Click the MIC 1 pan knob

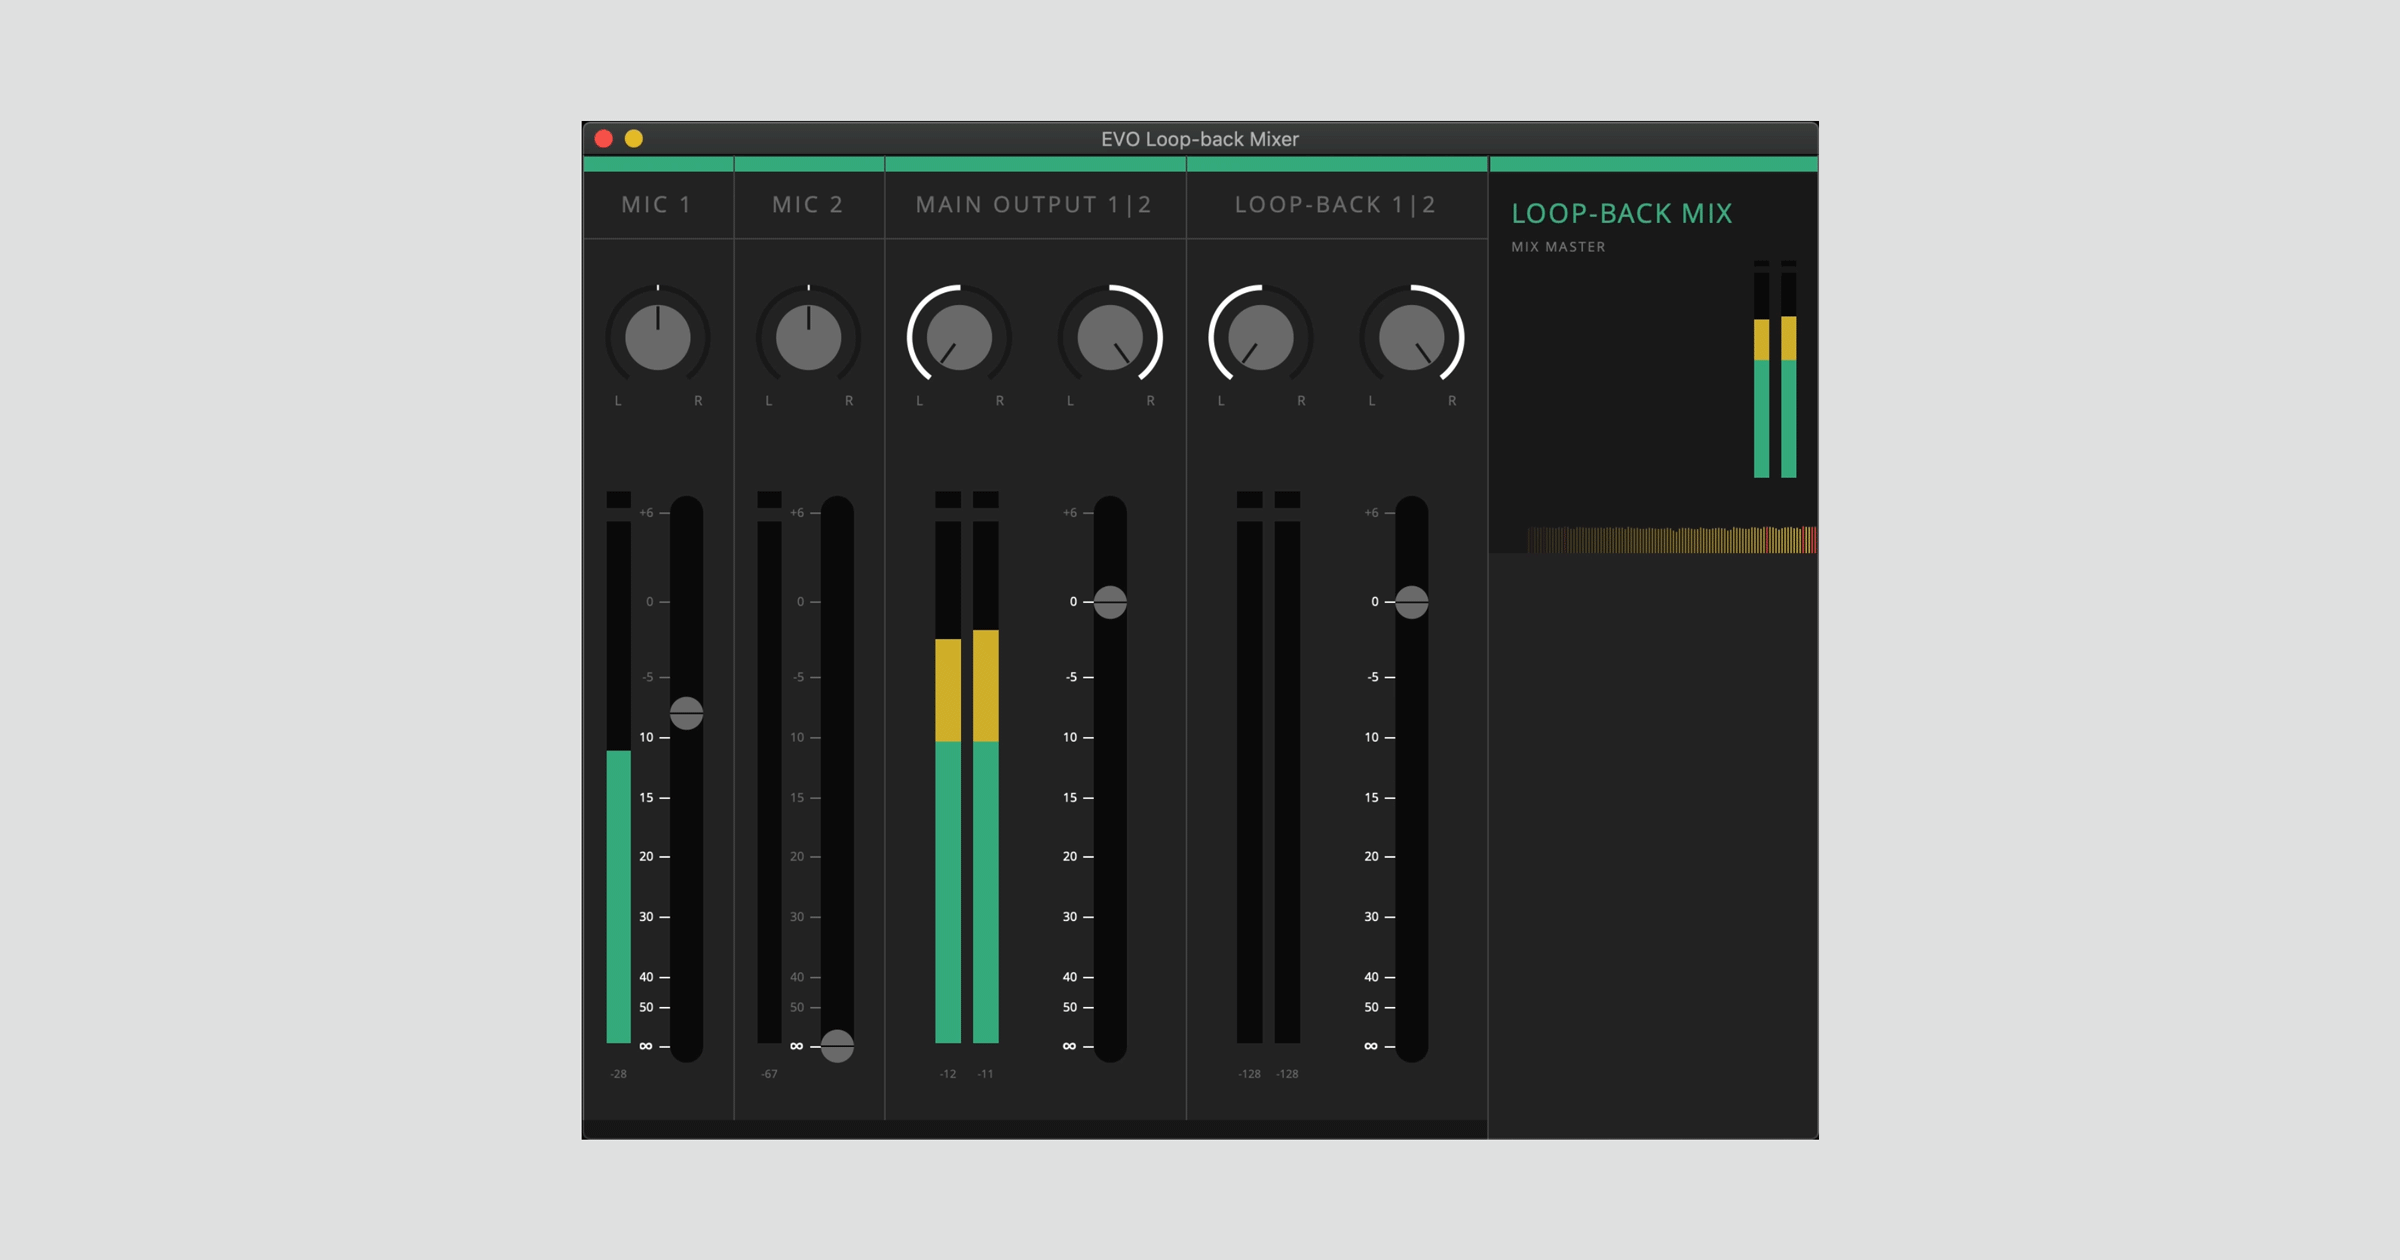(x=657, y=338)
